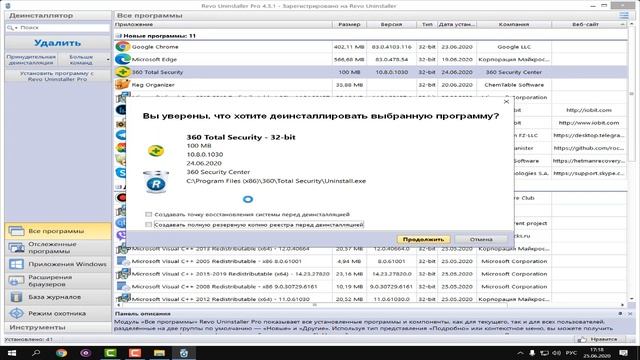
Task: Click the Reg Organizer program icon
Action: (122, 84)
